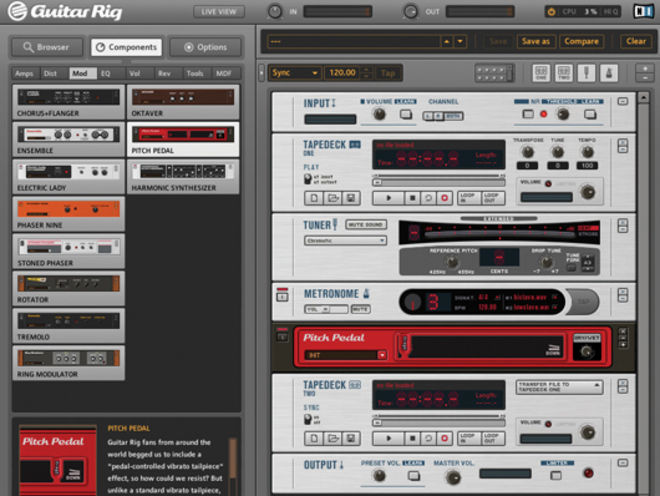Toggle the noise reduction switch in Input
The image size is (660, 496).
[x=528, y=114]
